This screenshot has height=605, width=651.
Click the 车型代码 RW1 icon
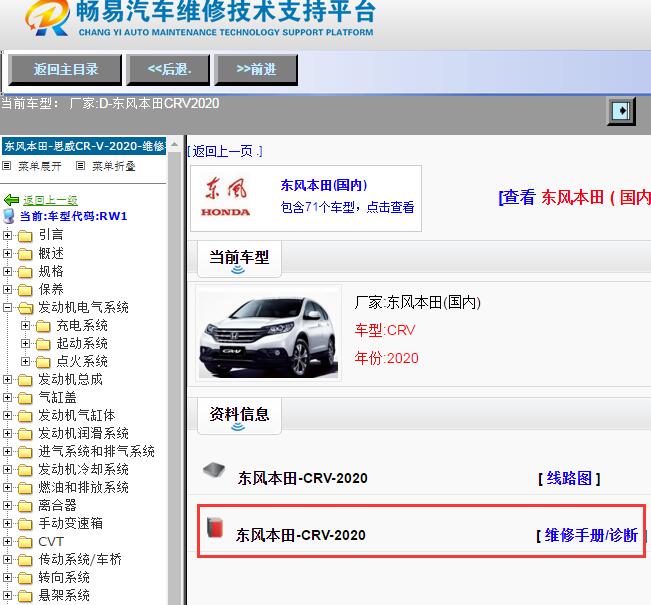tap(9, 216)
